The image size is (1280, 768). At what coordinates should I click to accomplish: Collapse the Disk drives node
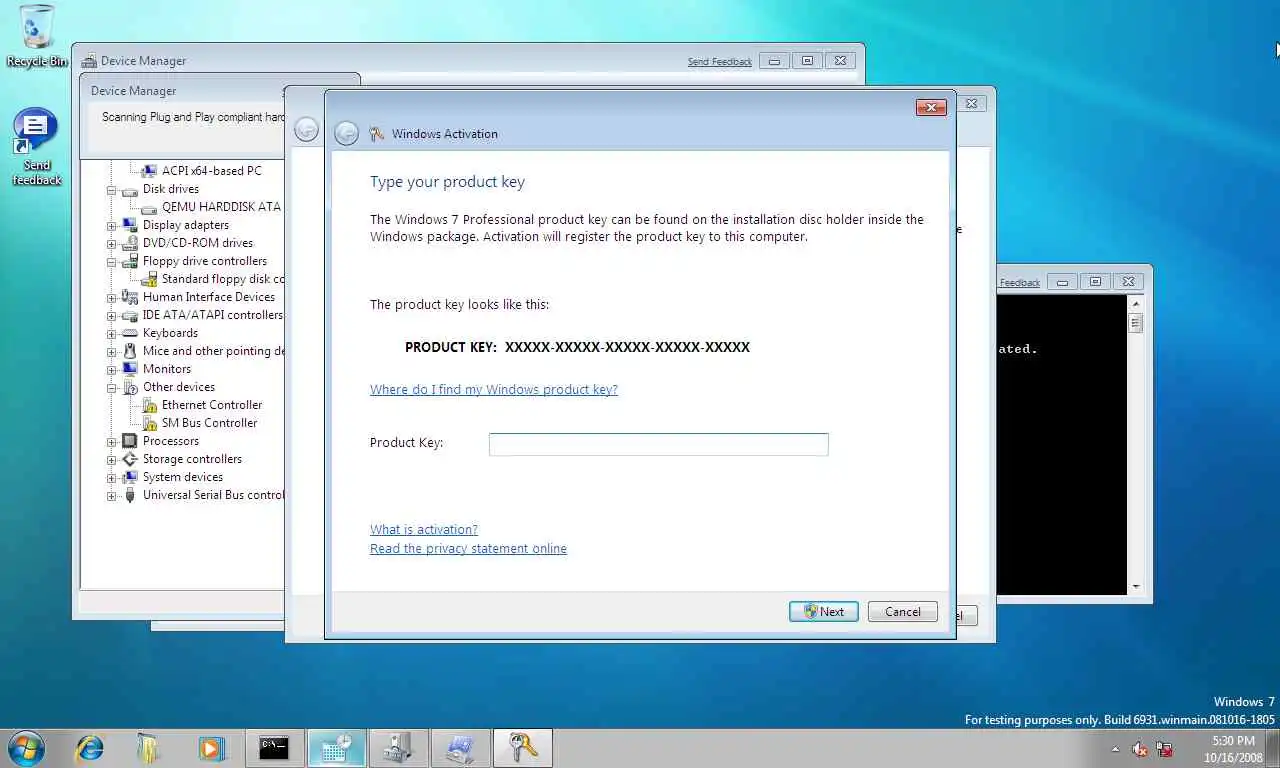(x=112, y=189)
